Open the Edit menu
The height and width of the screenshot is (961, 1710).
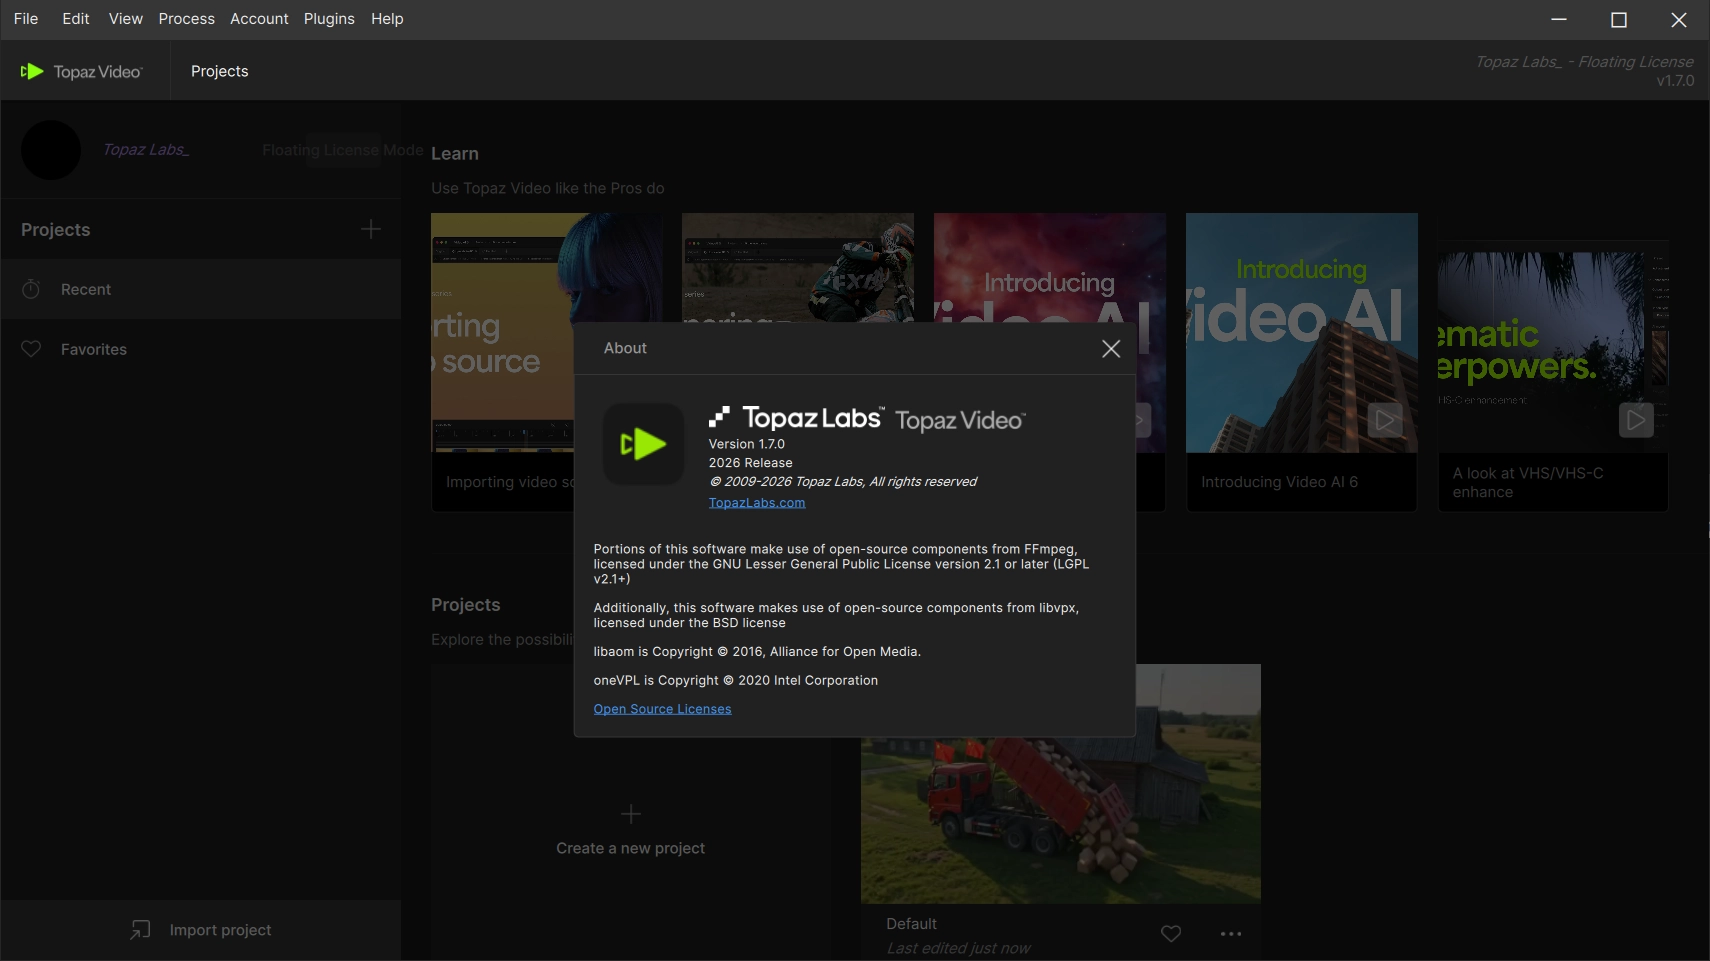coord(76,19)
